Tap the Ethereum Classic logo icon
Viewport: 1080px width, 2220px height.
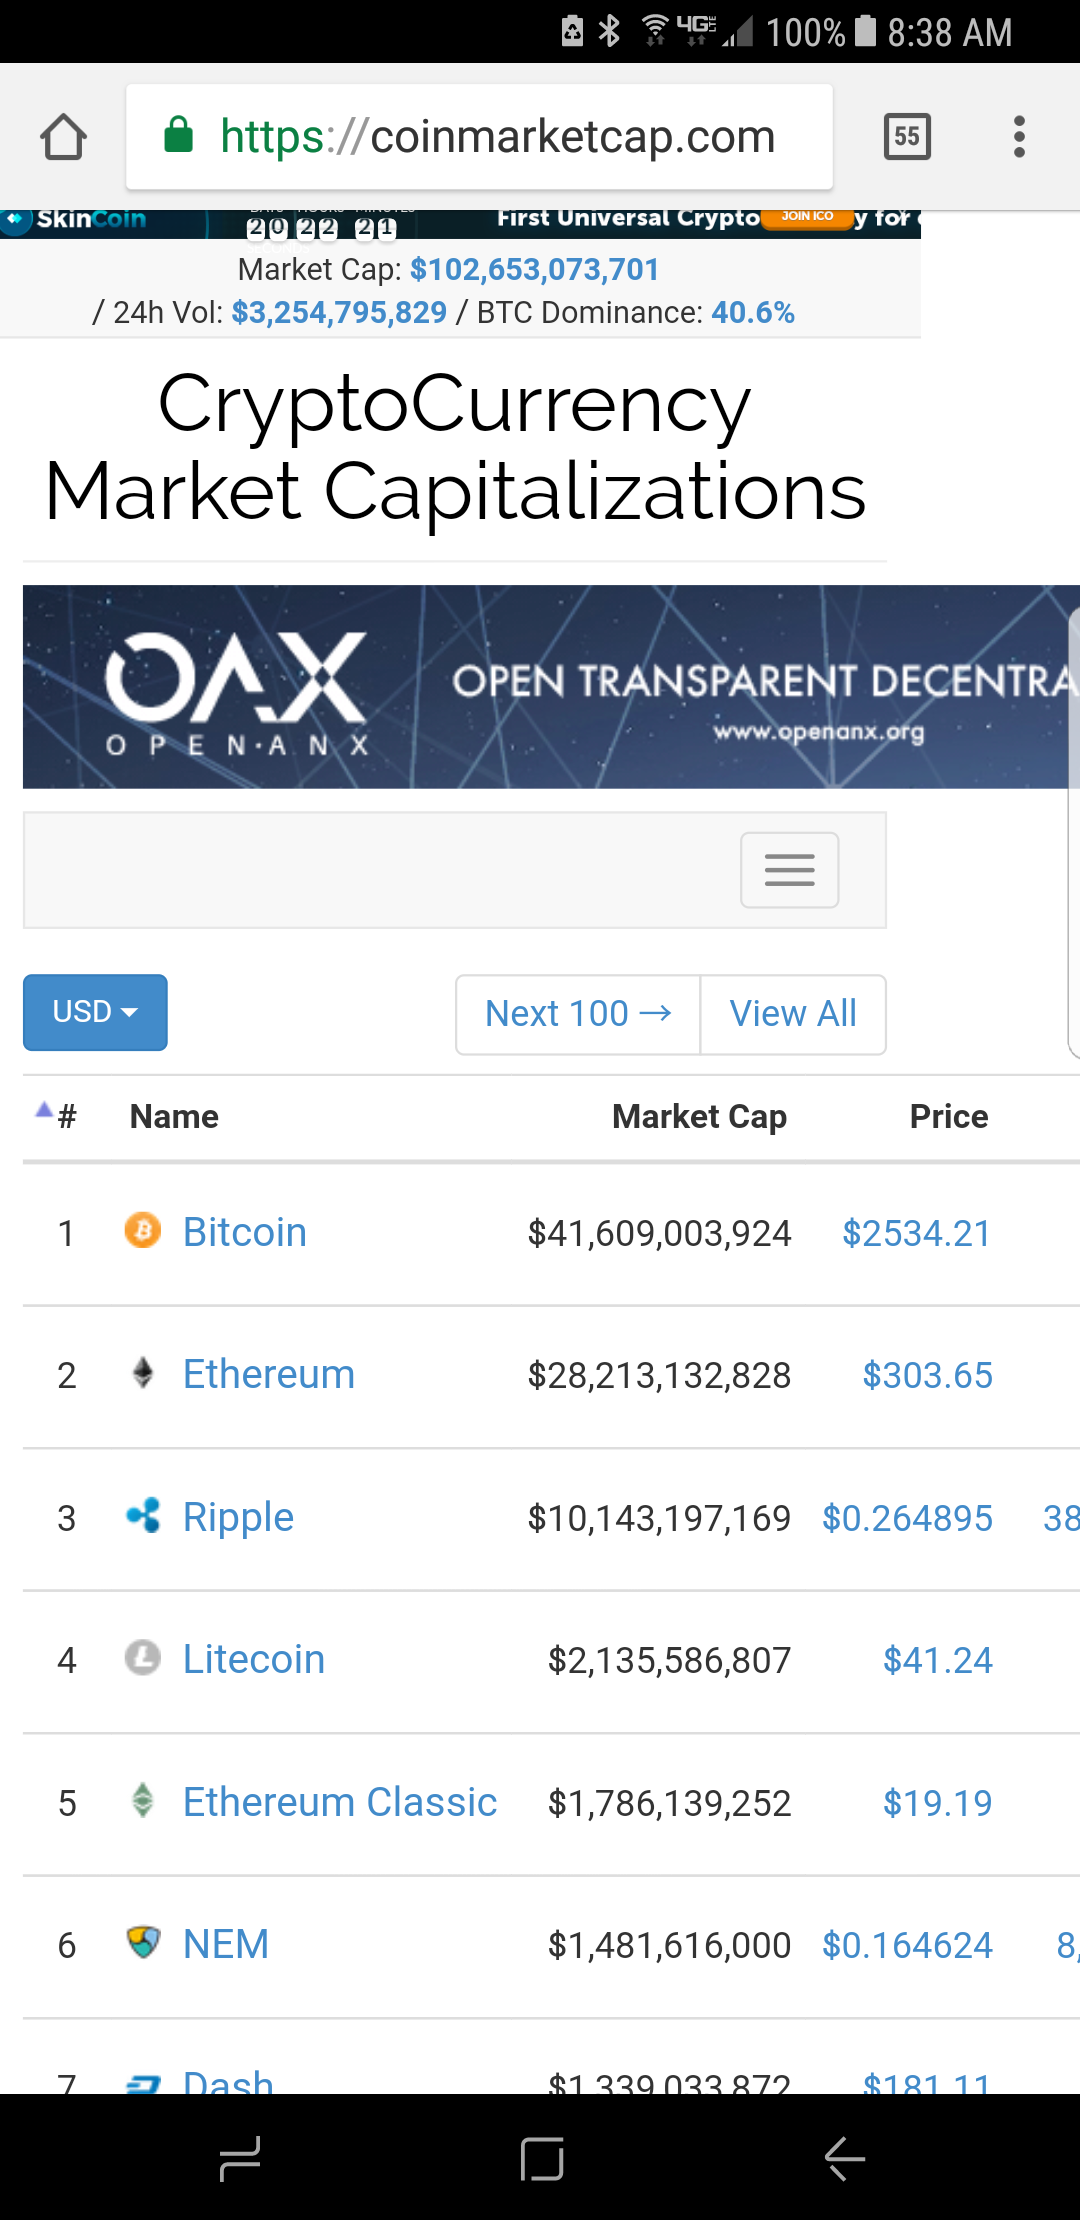click(x=143, y=1801)
